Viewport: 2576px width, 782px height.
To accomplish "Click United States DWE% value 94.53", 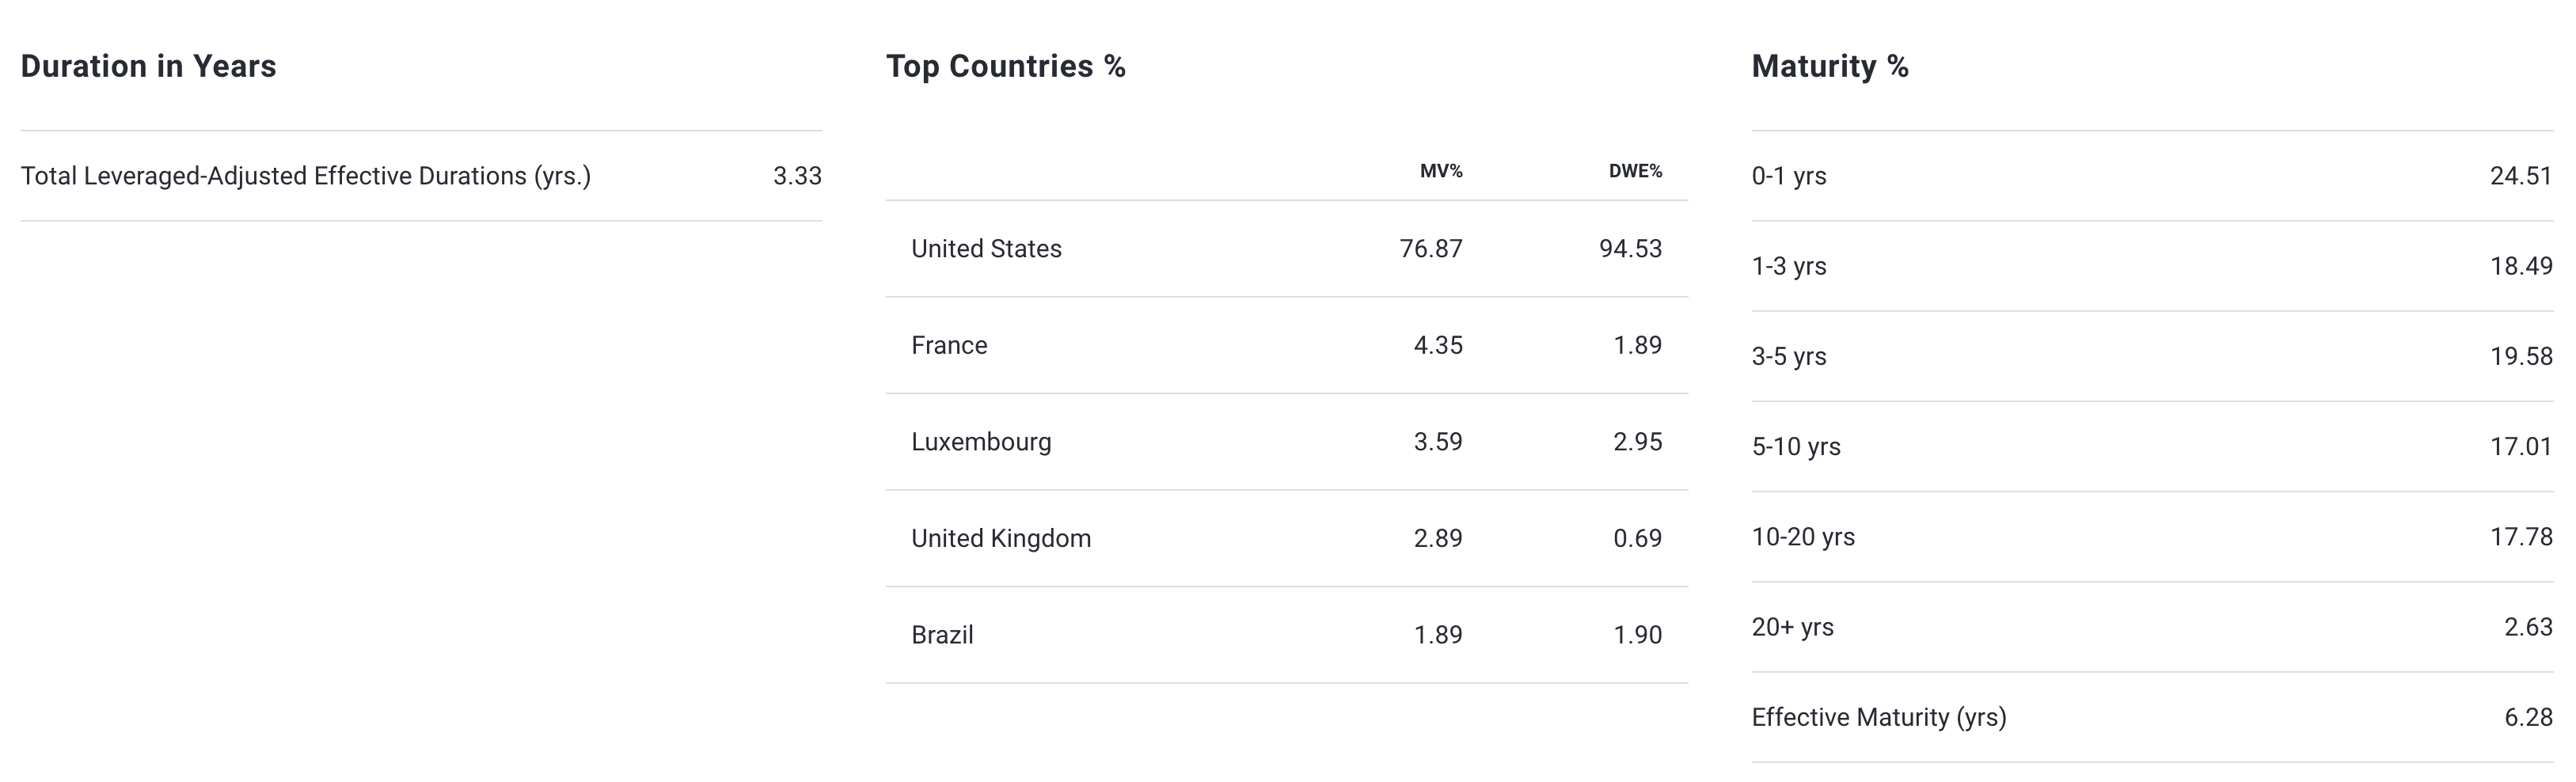I will (x=1630, y=248).
